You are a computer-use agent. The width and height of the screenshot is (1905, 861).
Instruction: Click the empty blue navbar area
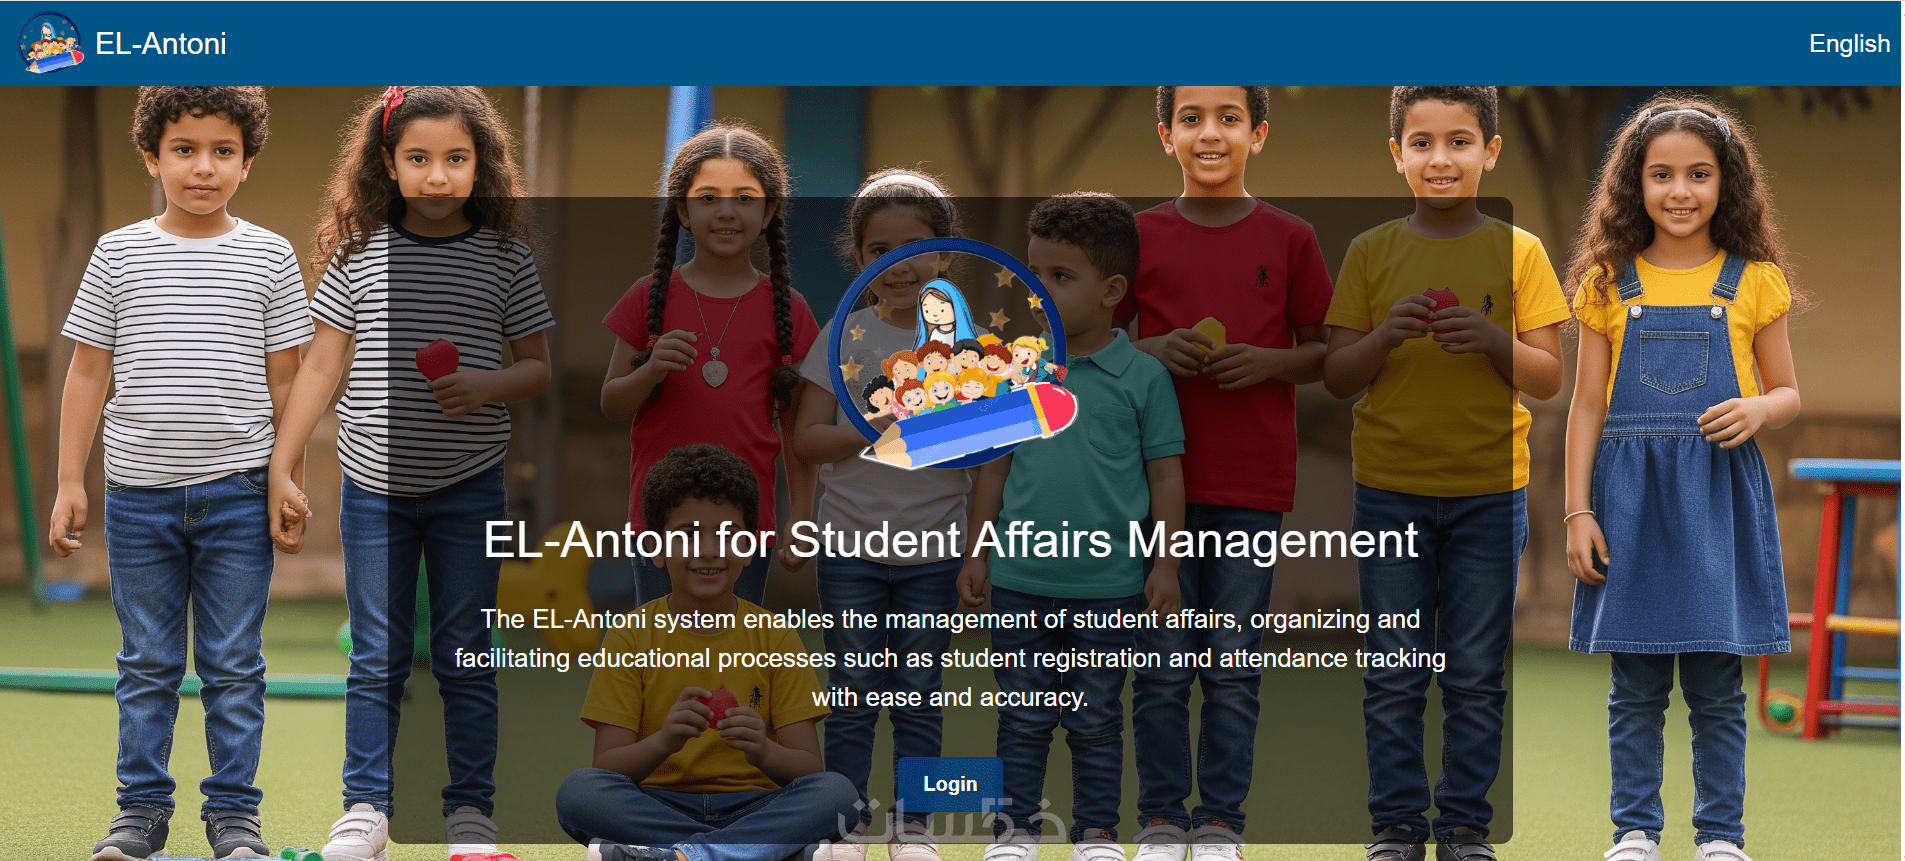(x=1000, y=43)
